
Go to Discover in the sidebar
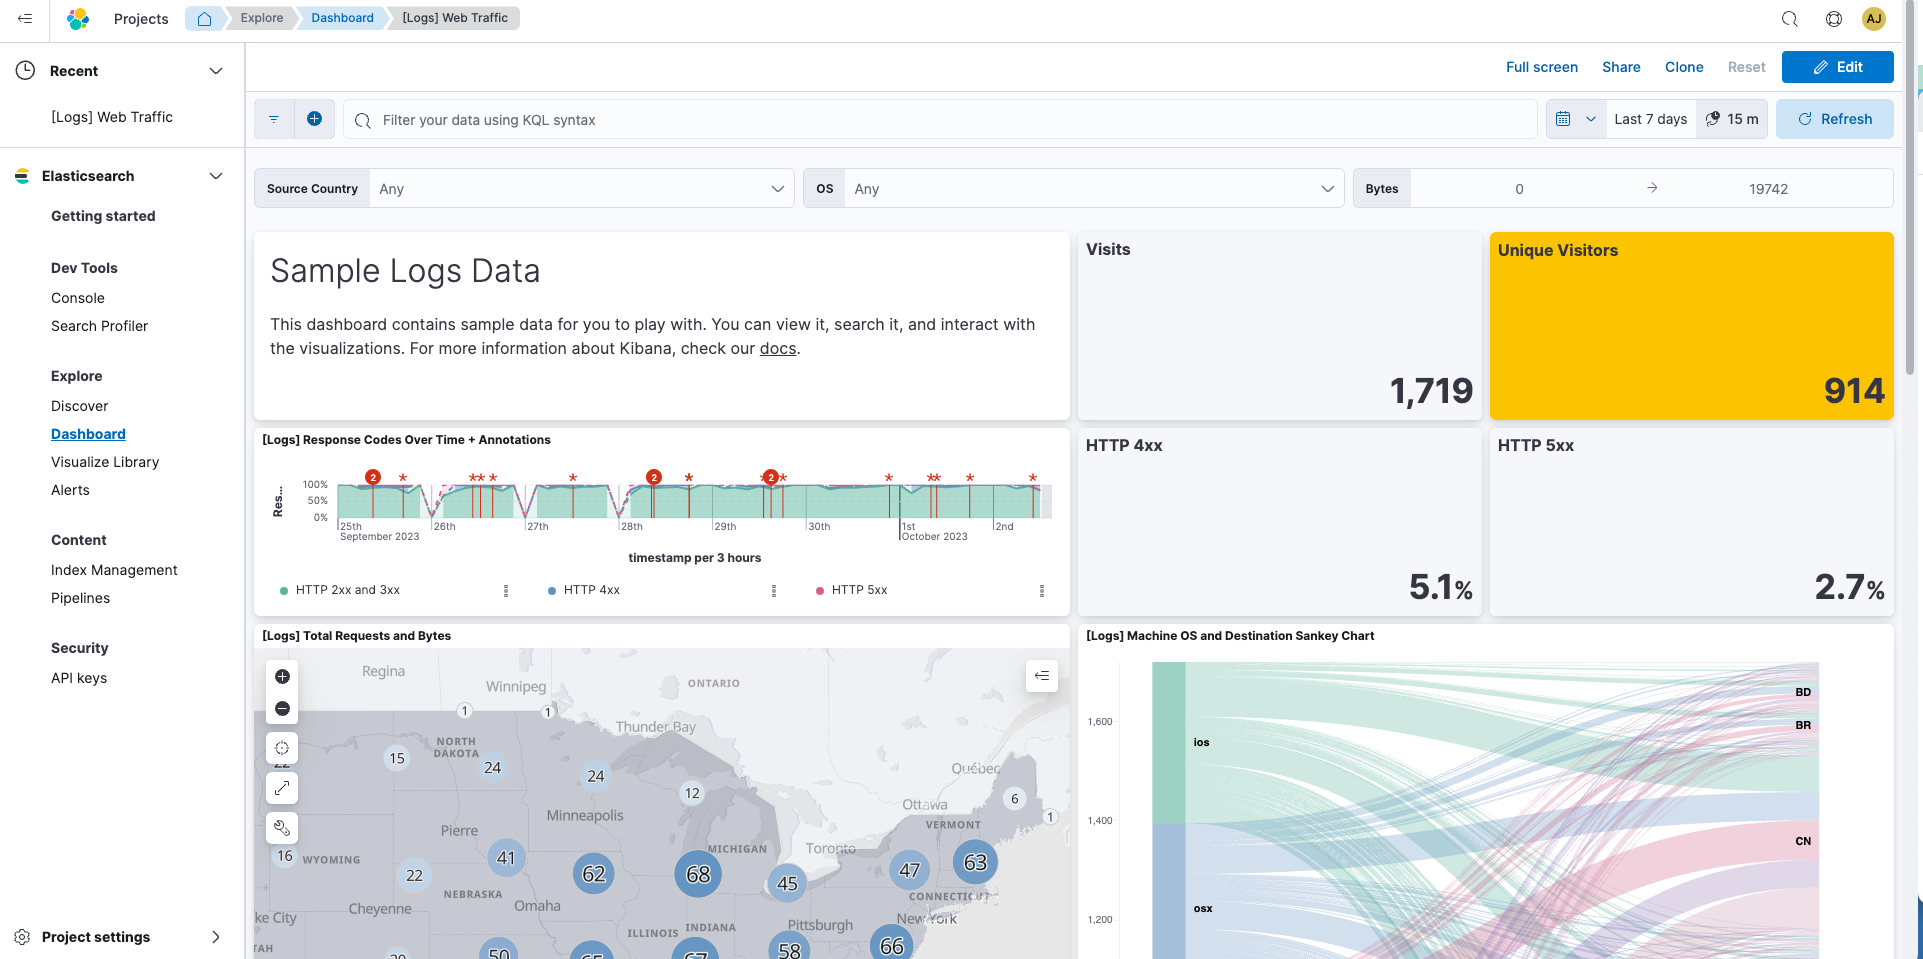(80, 406)
